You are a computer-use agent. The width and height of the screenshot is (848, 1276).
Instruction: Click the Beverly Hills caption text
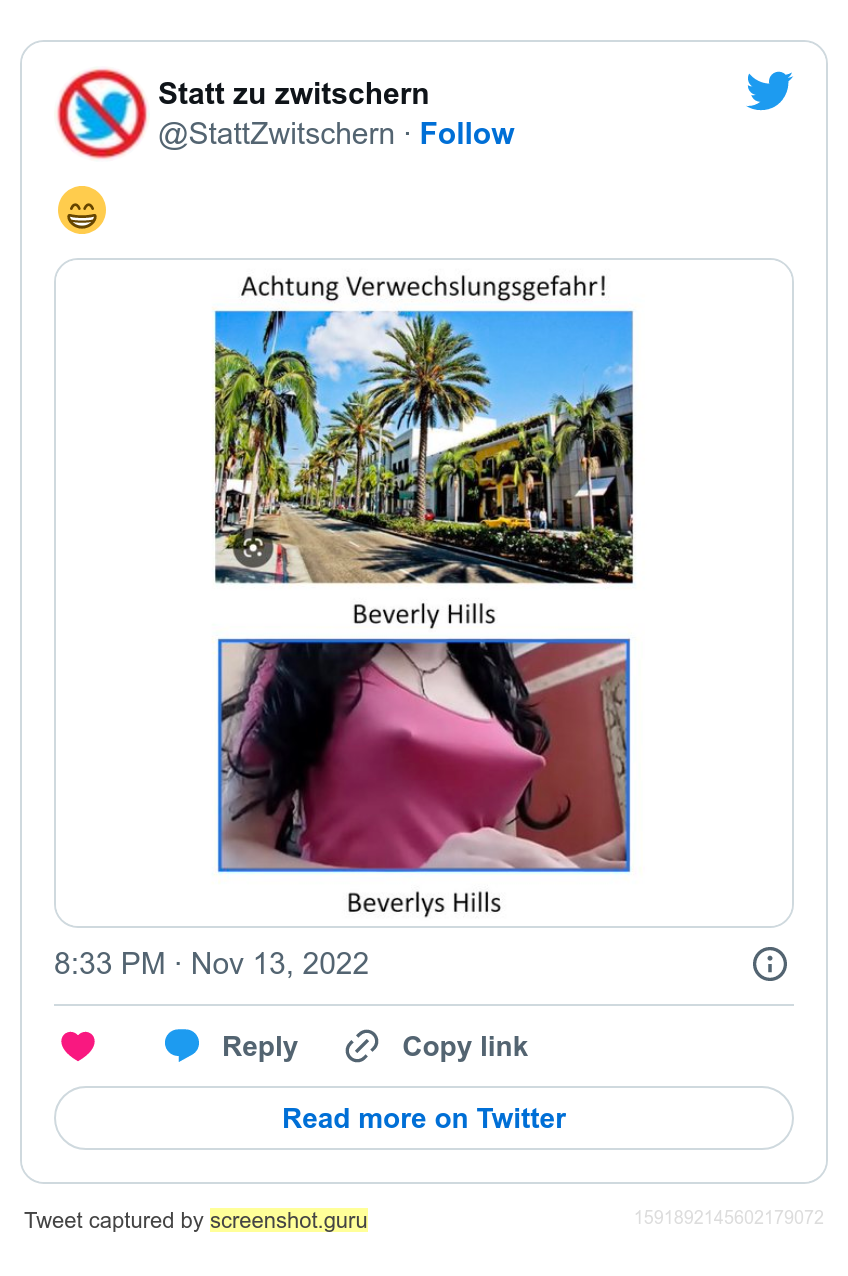click(424, 614)
